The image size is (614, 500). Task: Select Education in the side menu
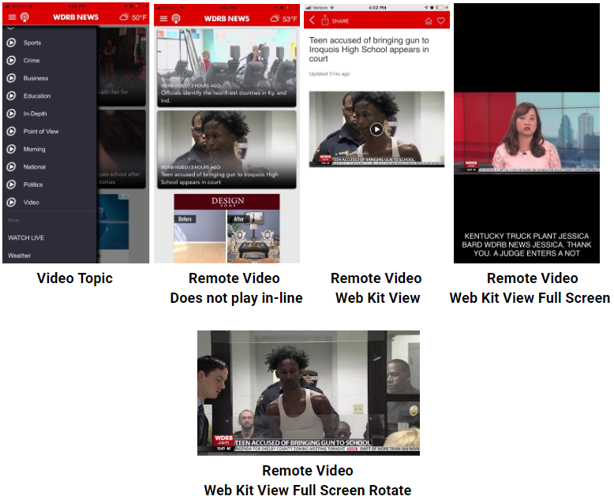(x=37, y=96)
